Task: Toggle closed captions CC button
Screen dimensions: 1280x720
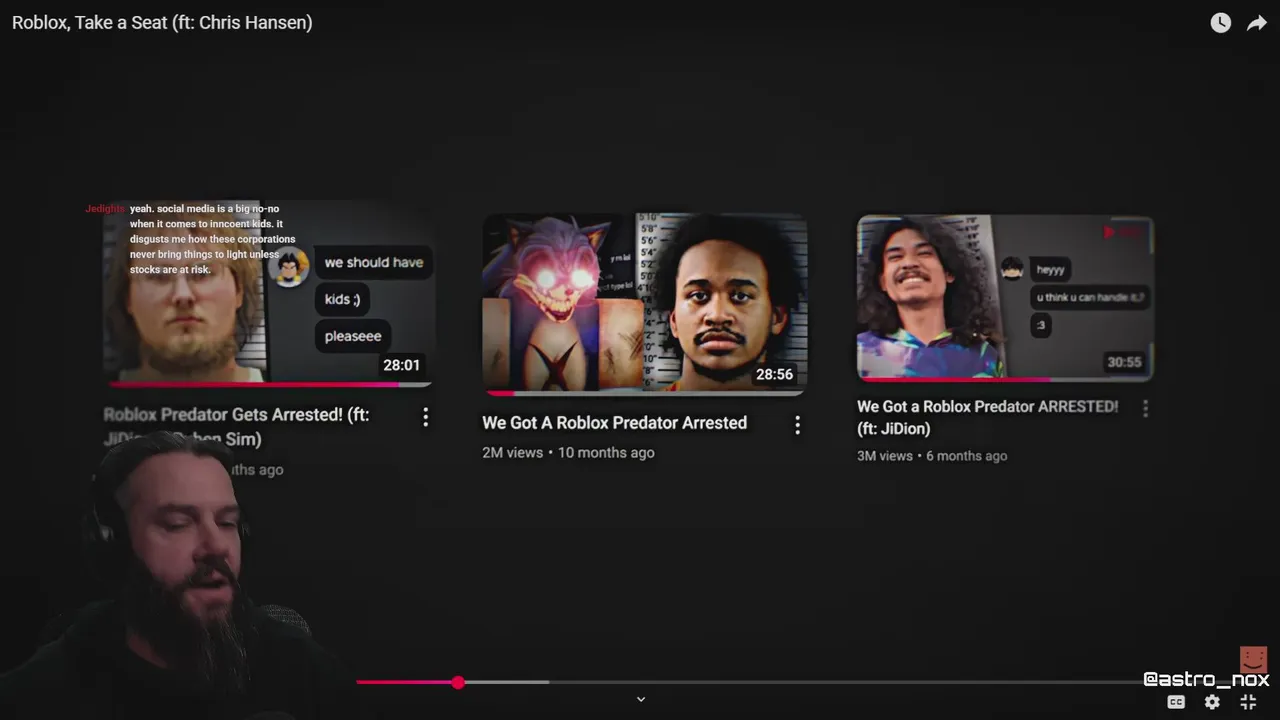Action: pyautogui.click(x=1177, y=702)
